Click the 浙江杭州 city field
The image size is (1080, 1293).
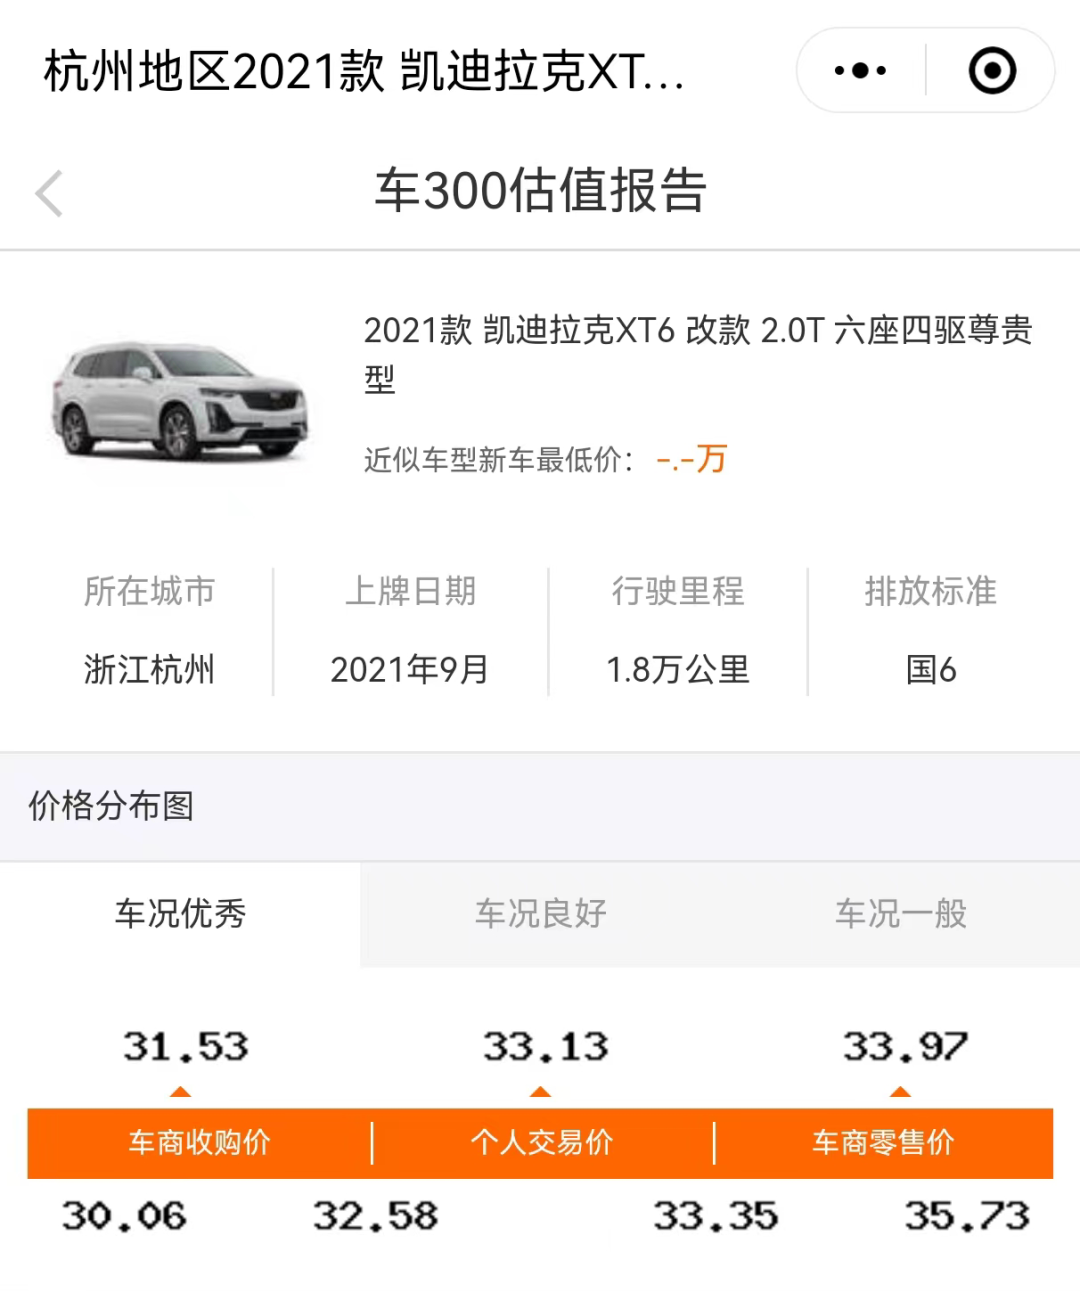coord(148,670)
